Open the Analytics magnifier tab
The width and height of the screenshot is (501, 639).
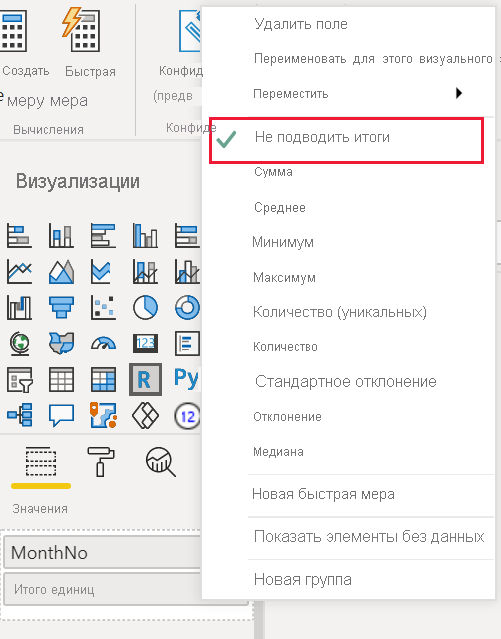click(161, 462)
